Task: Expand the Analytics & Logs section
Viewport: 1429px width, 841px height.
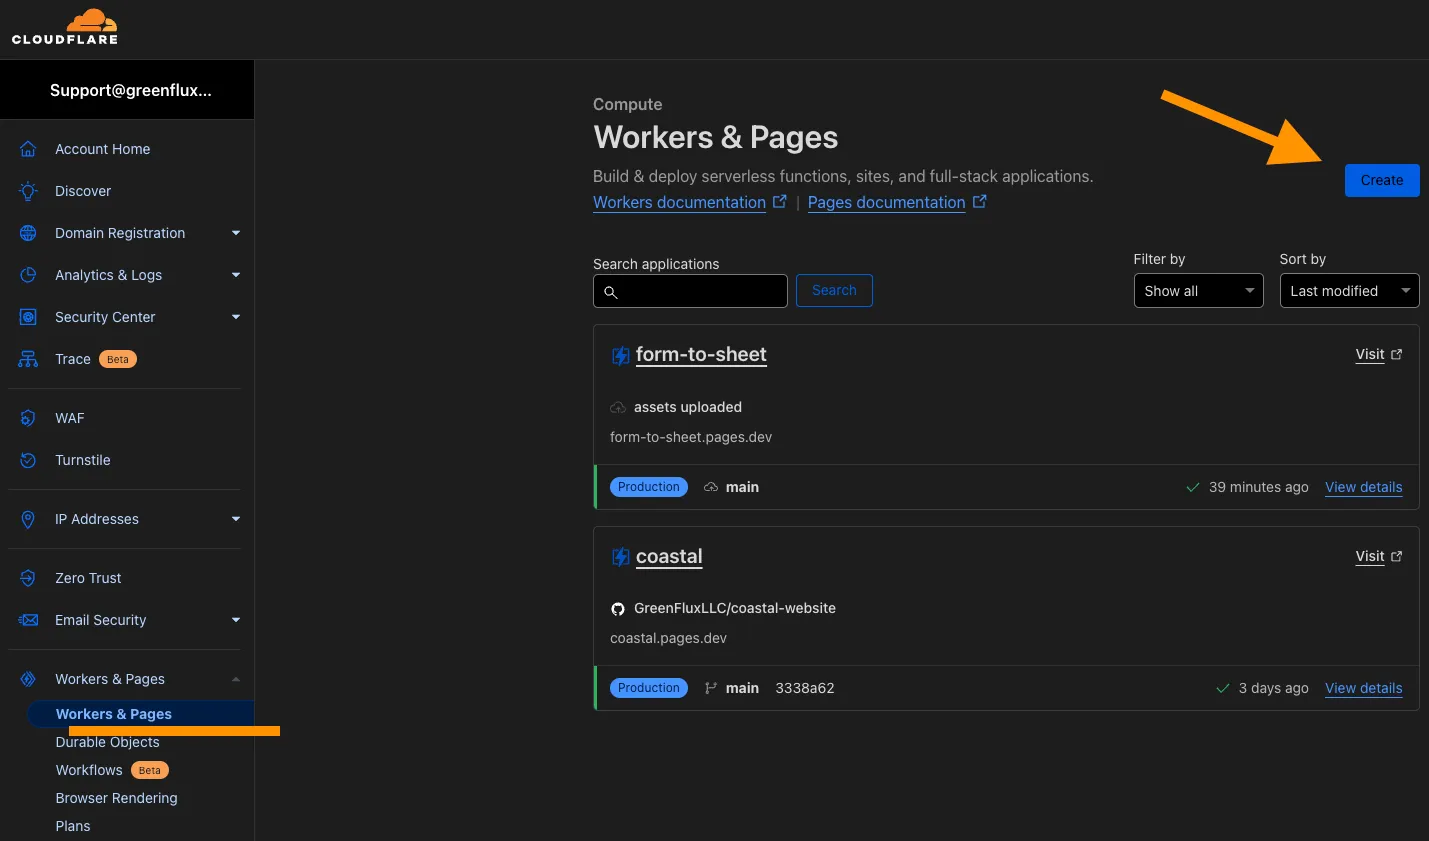Action: click(x=236, y=275)
